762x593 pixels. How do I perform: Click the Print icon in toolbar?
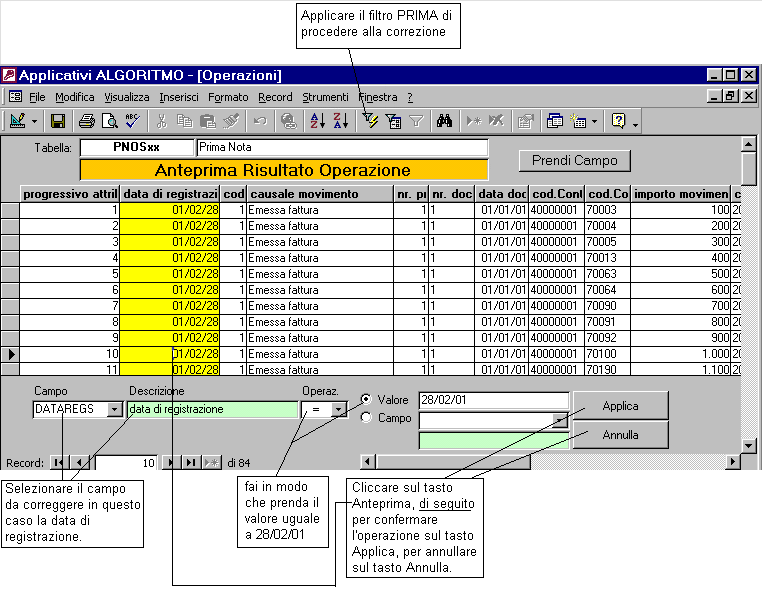87,121
